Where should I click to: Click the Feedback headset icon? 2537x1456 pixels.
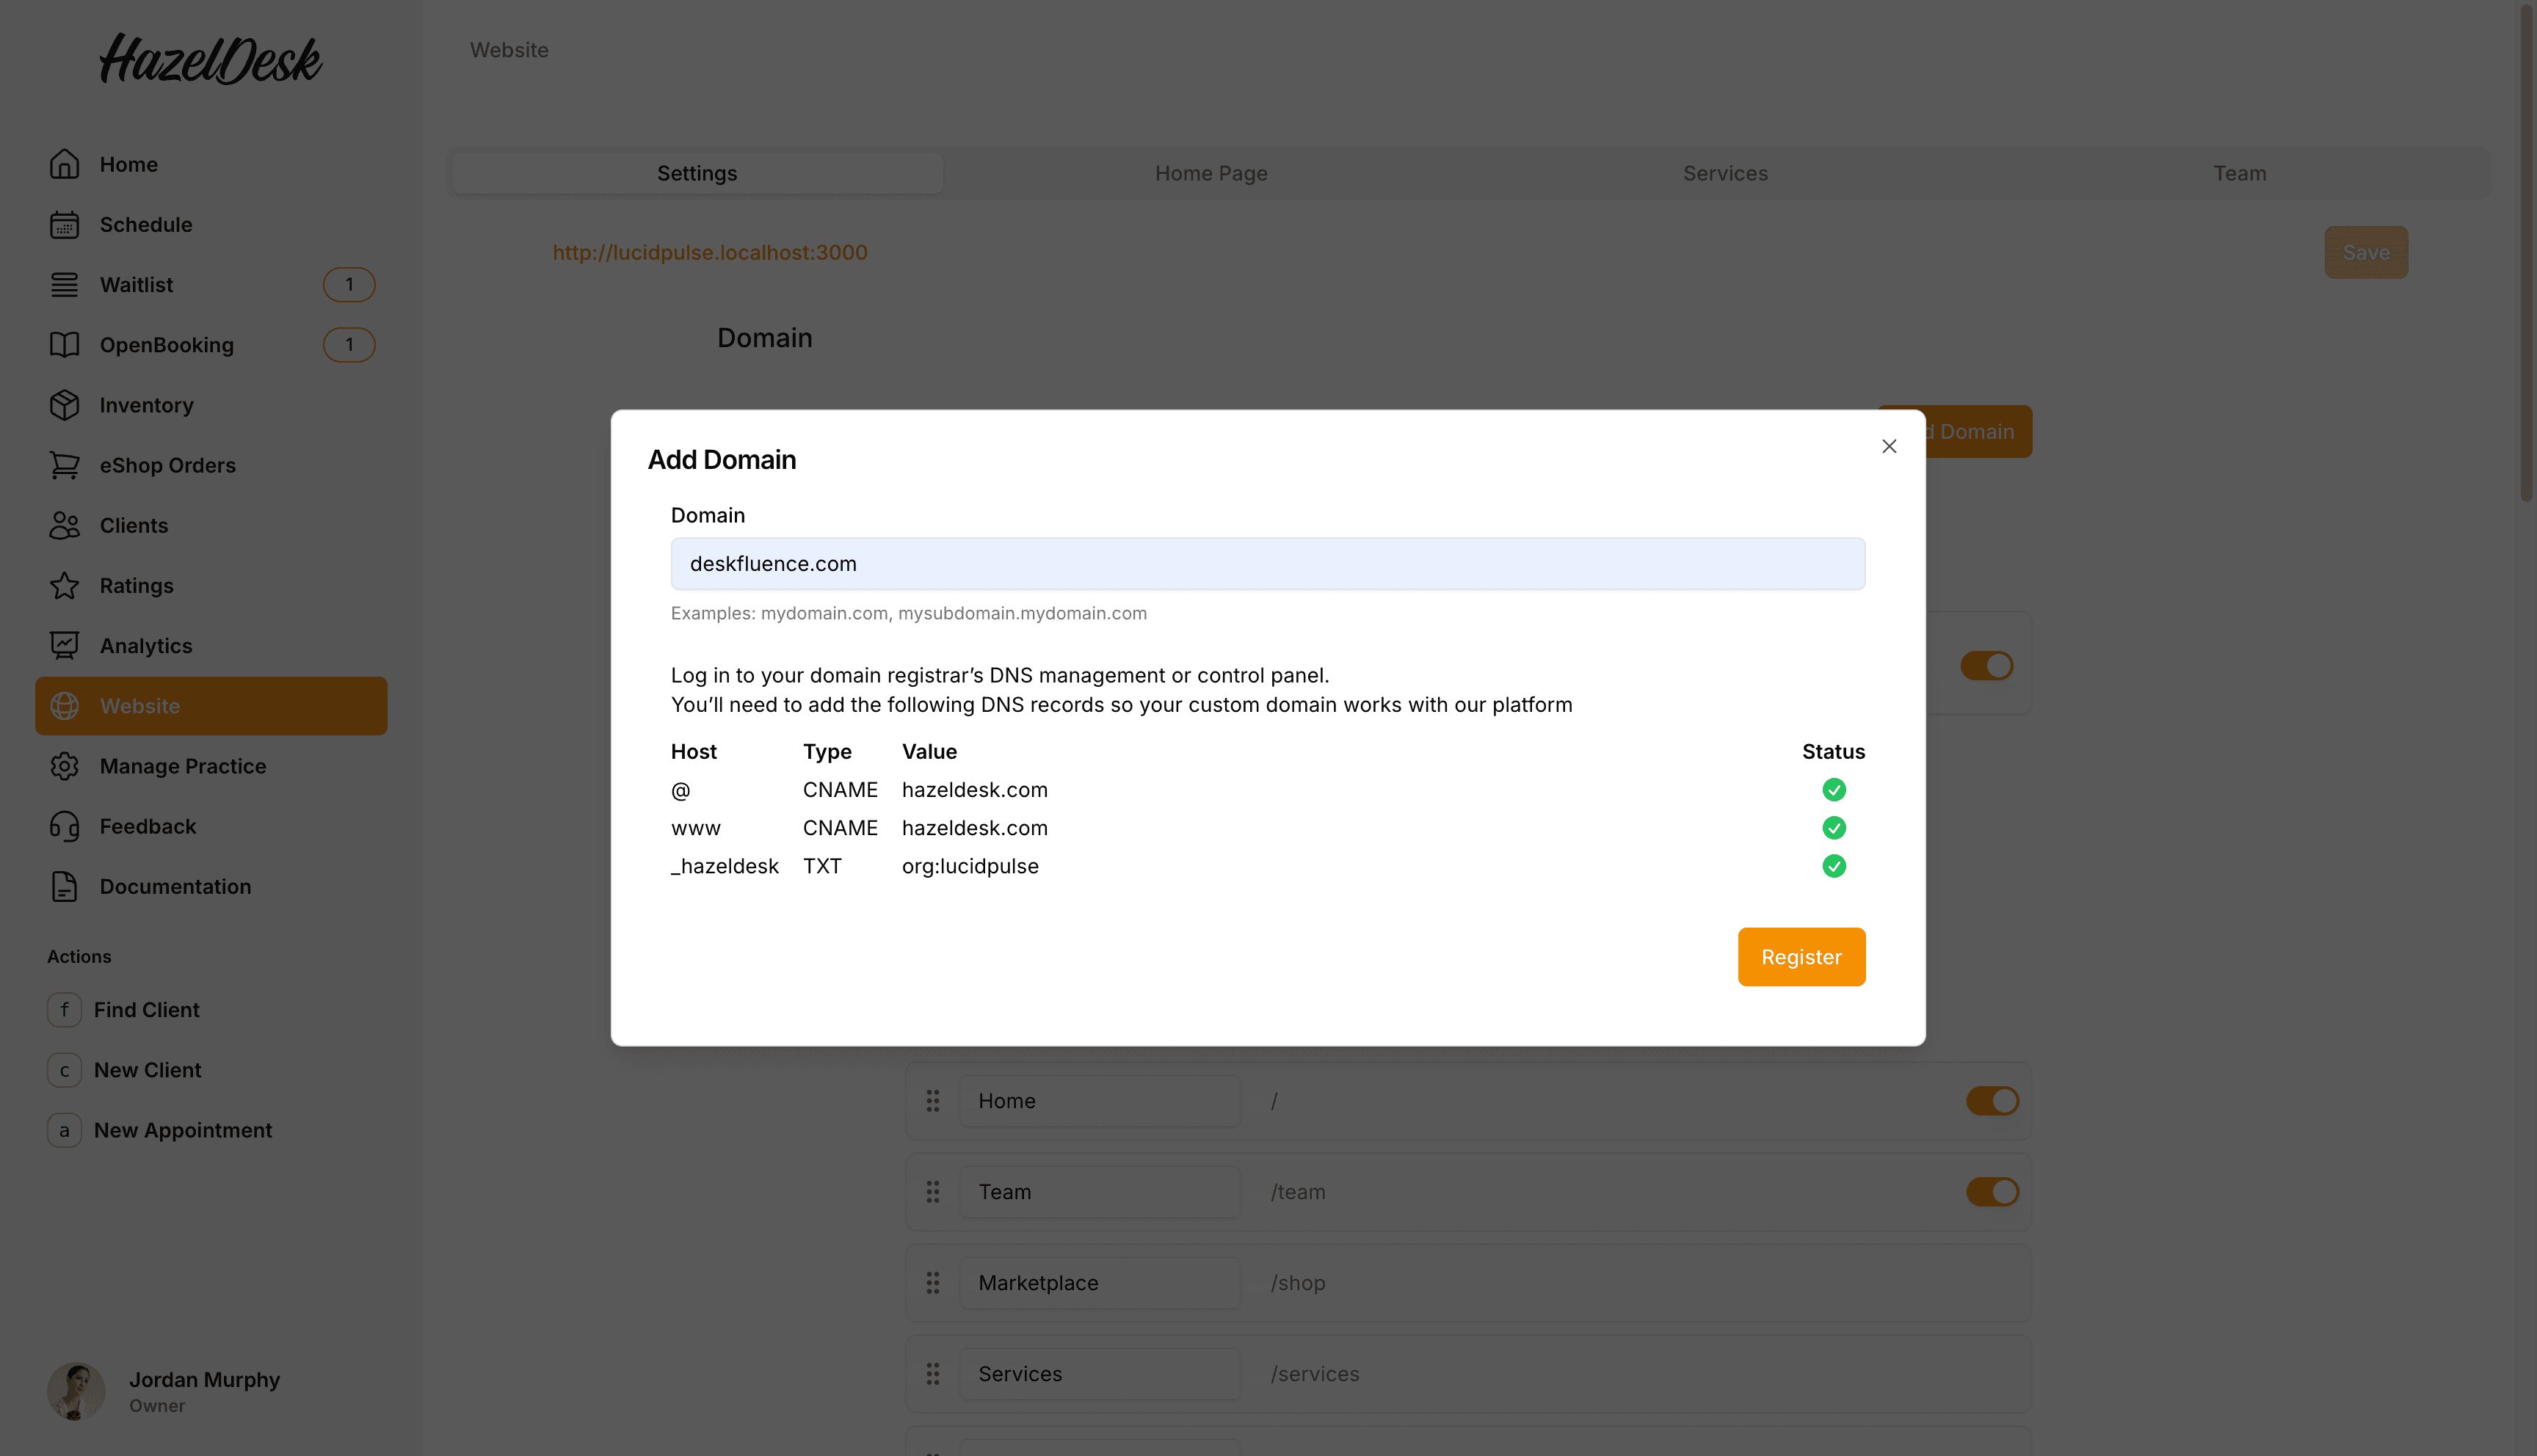(x=64, y=827)
